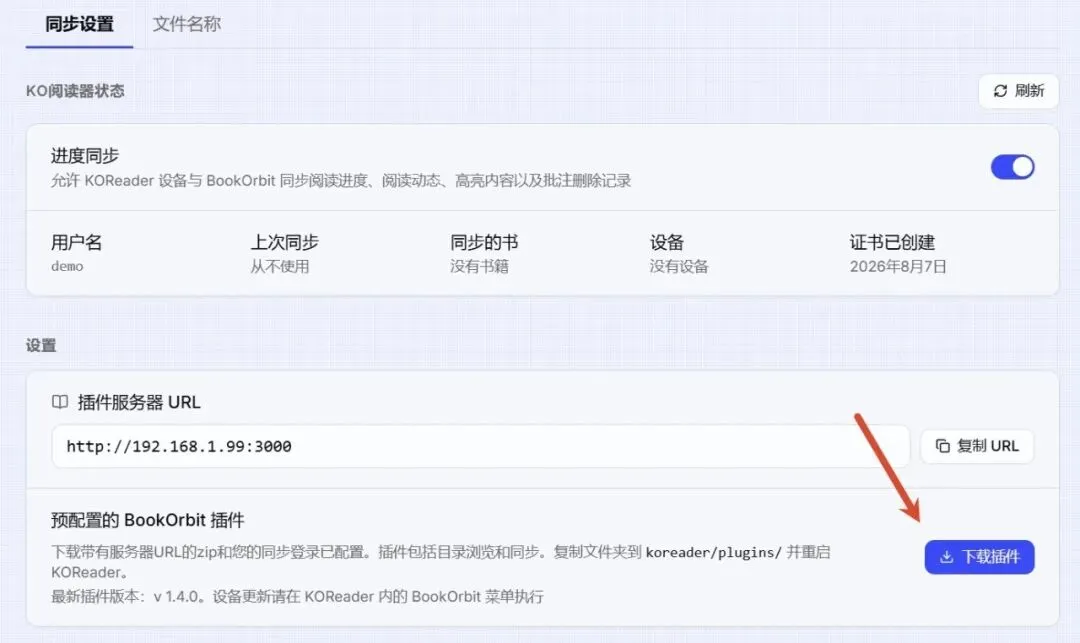Click the refresh arrows icon in 刷新

click(x=1000, y=91)
